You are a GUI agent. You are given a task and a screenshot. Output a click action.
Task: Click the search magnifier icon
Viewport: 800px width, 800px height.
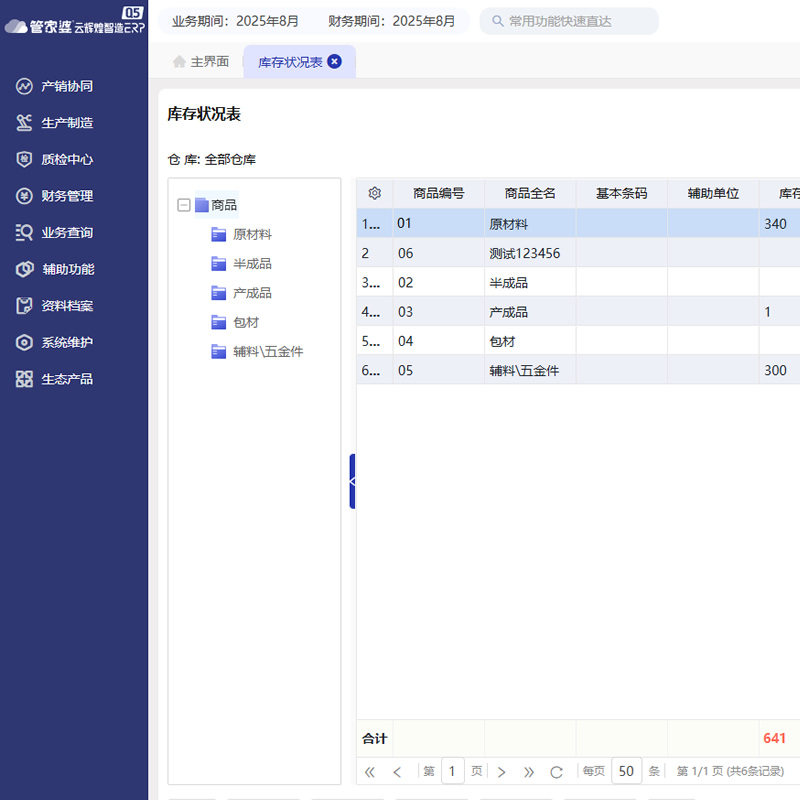(x=497, y=21)
